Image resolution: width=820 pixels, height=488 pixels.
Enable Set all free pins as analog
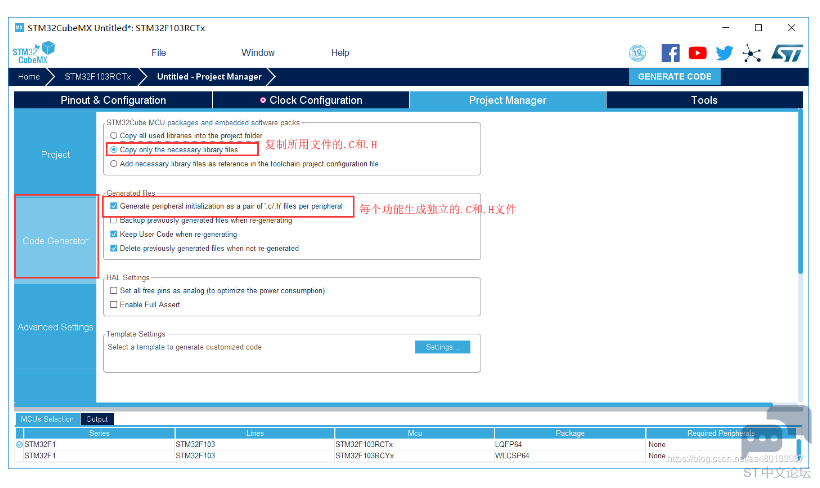[113, 290]
